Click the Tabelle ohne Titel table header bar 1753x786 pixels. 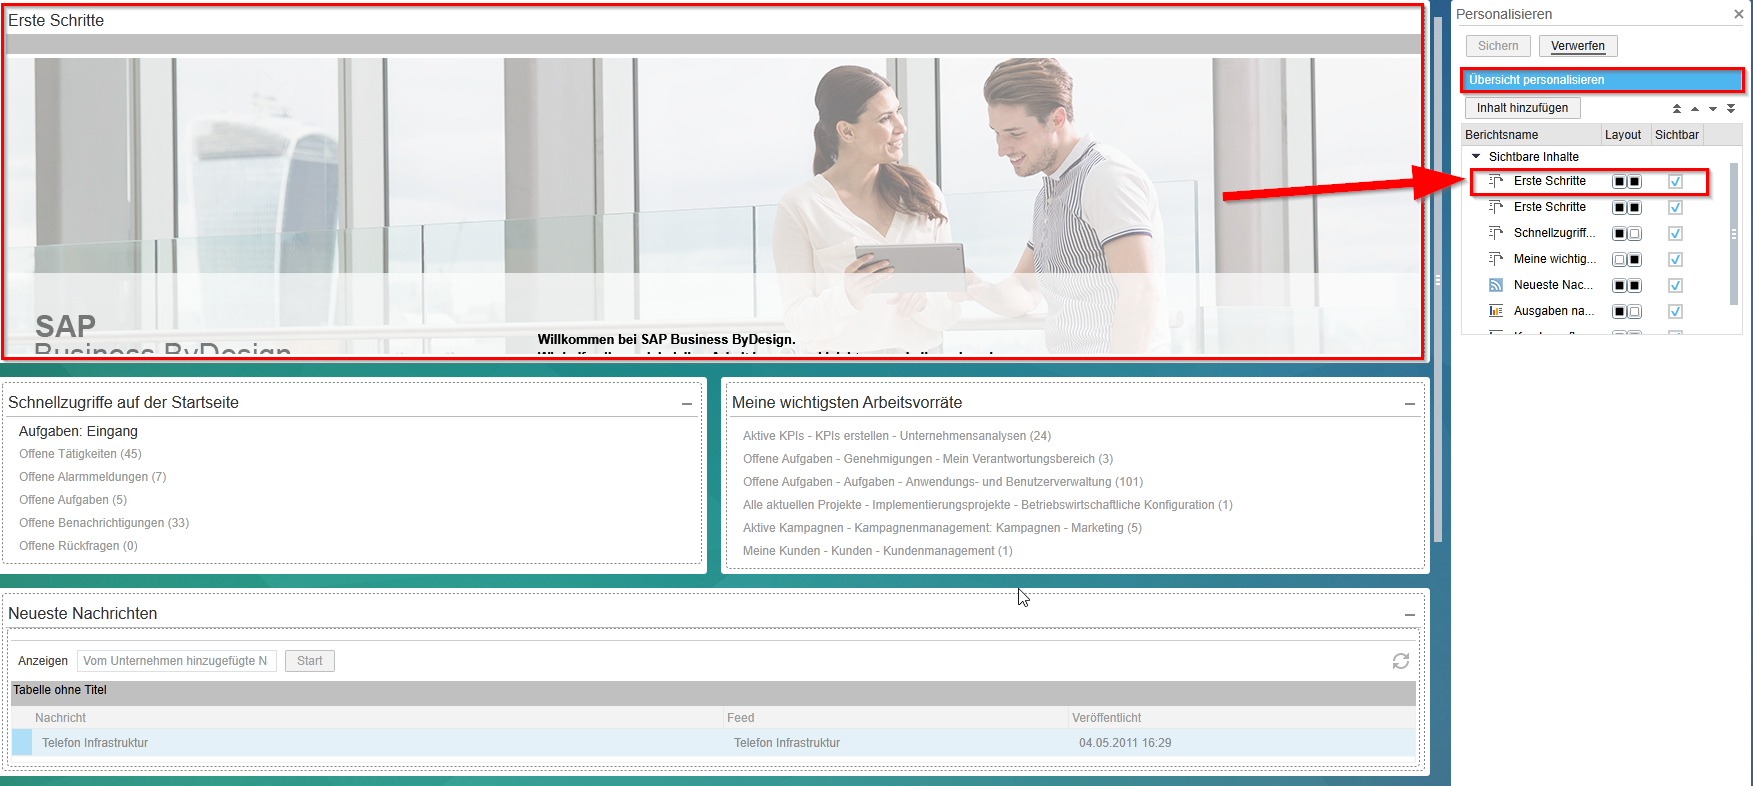[x=713, y=691]
